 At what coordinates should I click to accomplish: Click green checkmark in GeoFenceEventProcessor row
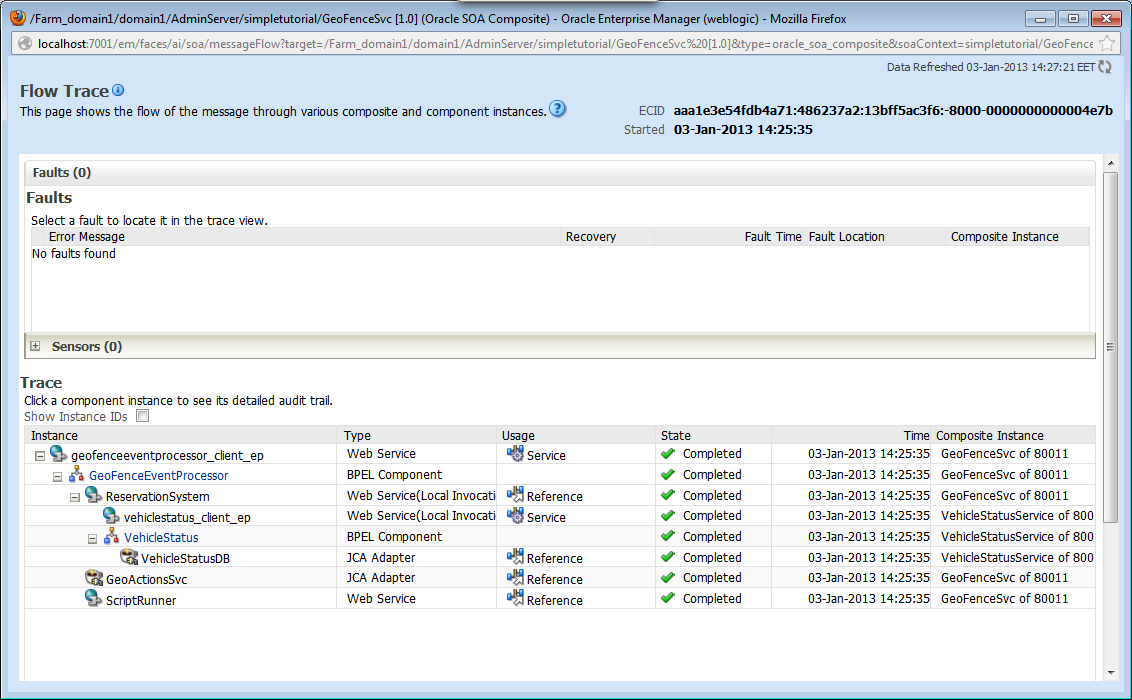(668, 475)
